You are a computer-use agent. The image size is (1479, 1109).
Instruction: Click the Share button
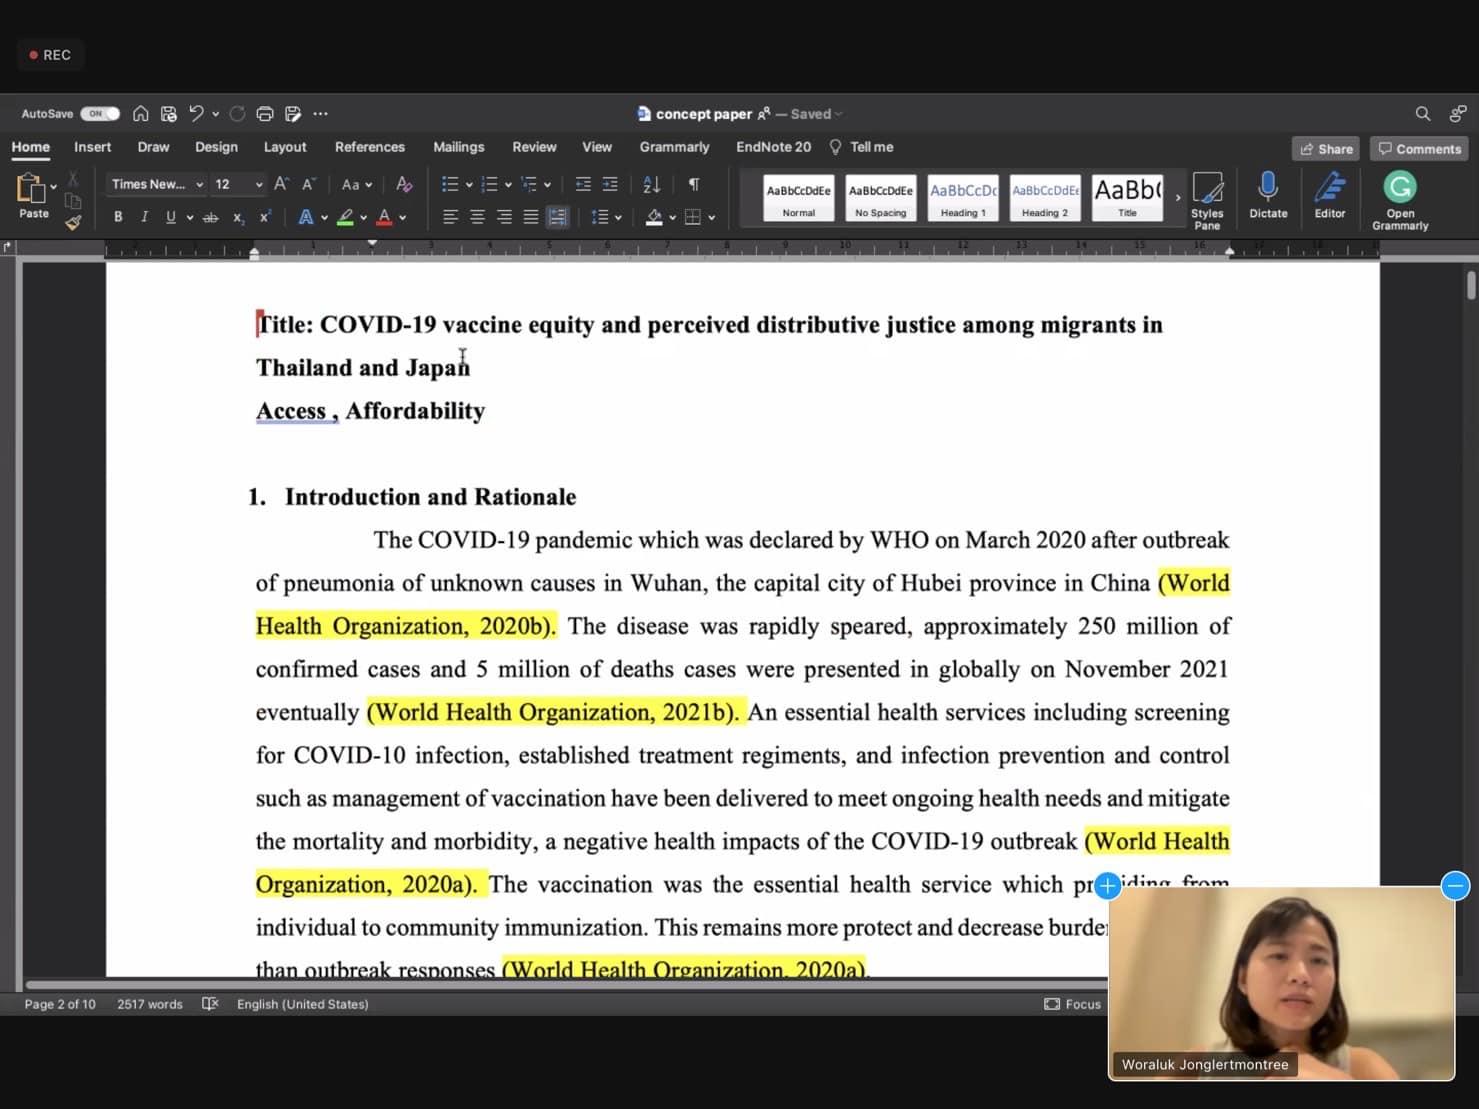pos(1326,149)
